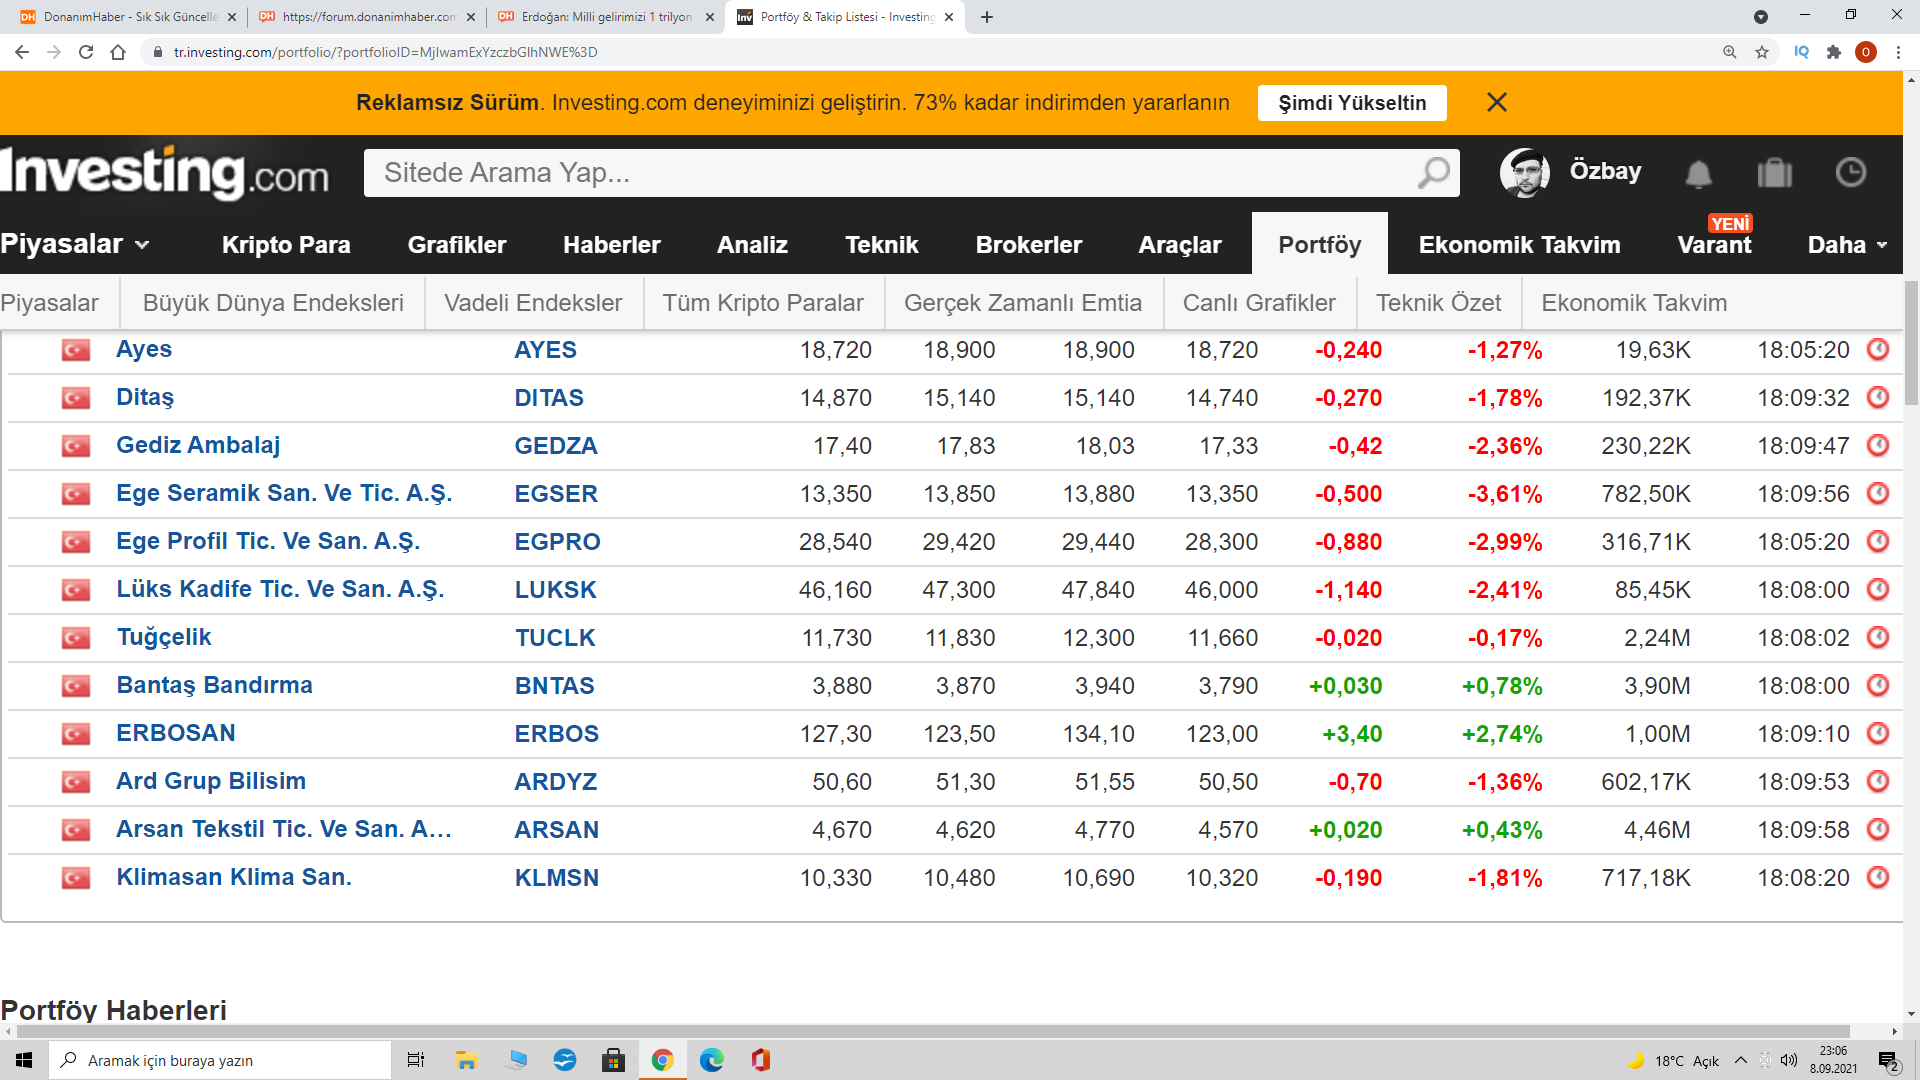This screenshot has width=1920, height=1080.
Task: Open the Haberler menu
Action: click(612, 245)
